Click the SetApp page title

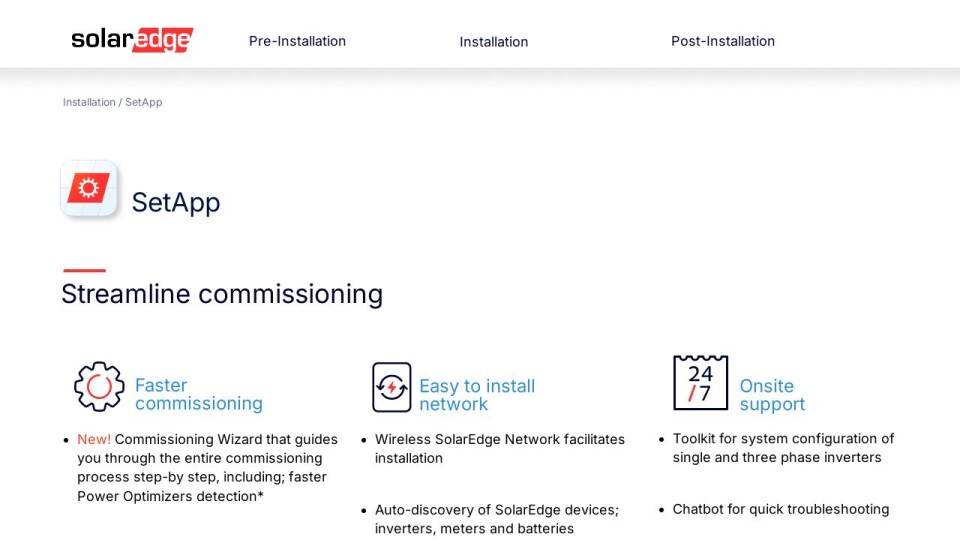(x=176, y=203)
